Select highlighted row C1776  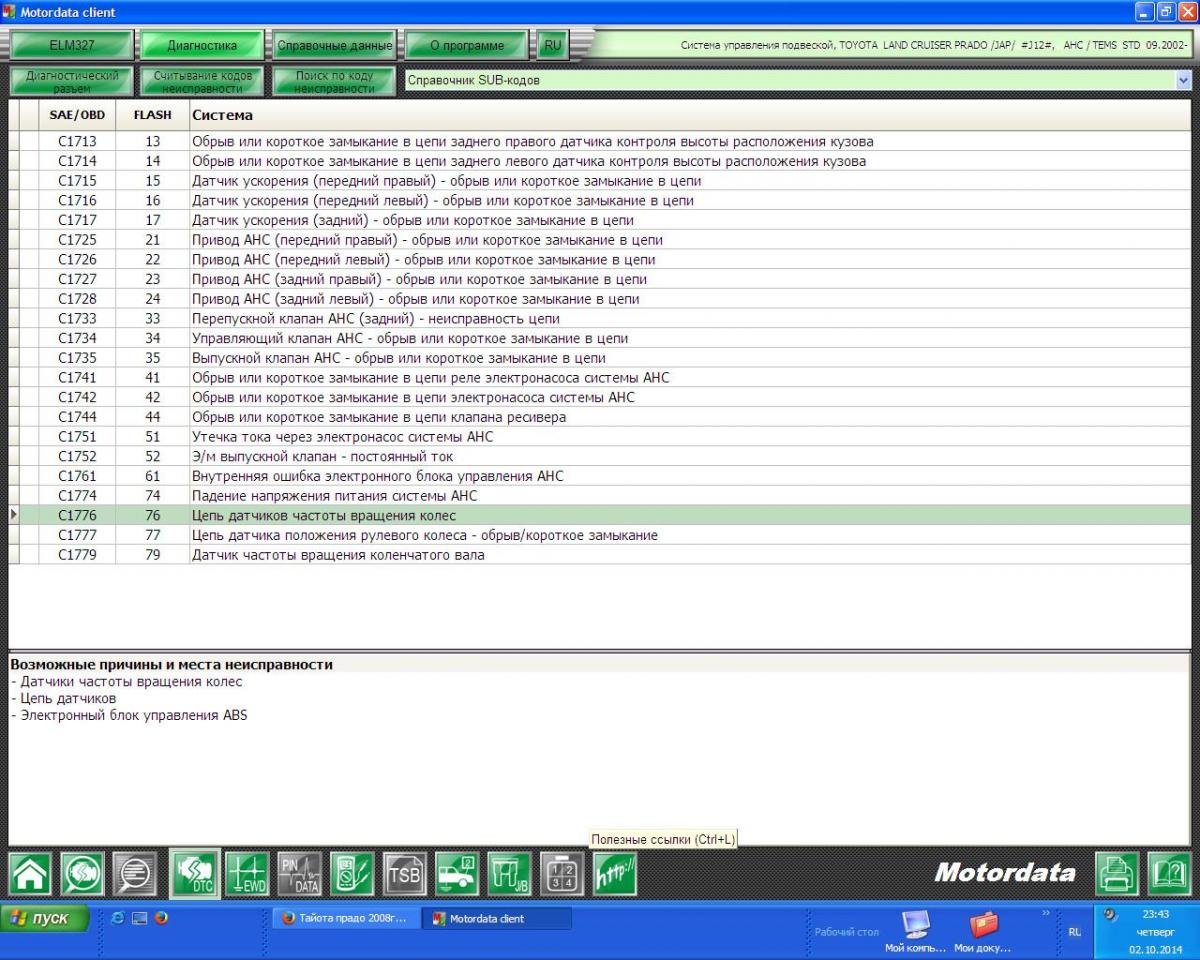tap(600, 515)
